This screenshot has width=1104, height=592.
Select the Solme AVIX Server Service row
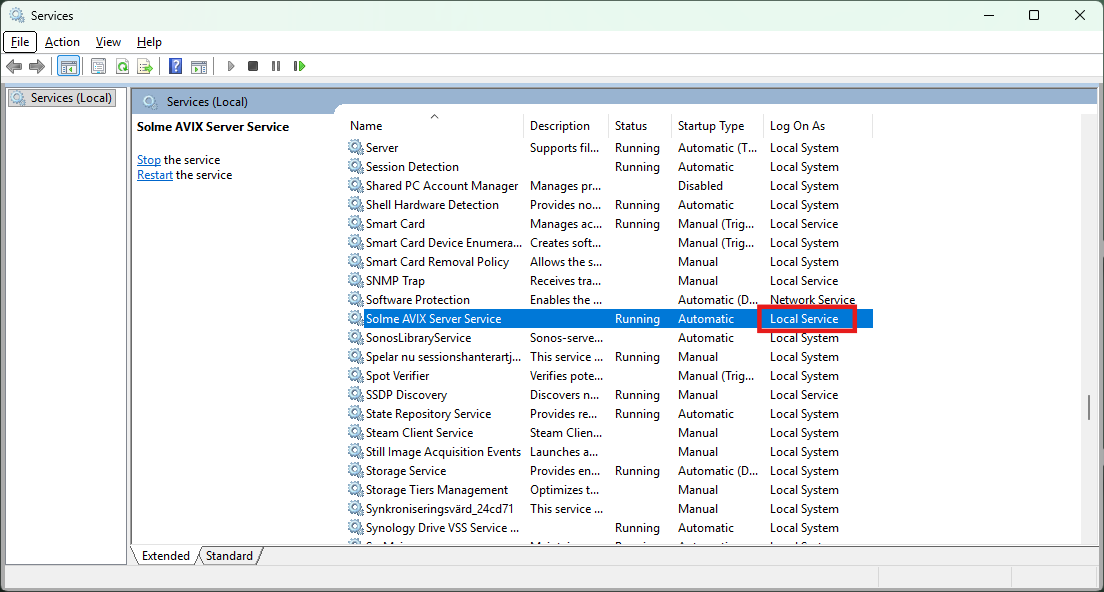[x=610, y=318]
